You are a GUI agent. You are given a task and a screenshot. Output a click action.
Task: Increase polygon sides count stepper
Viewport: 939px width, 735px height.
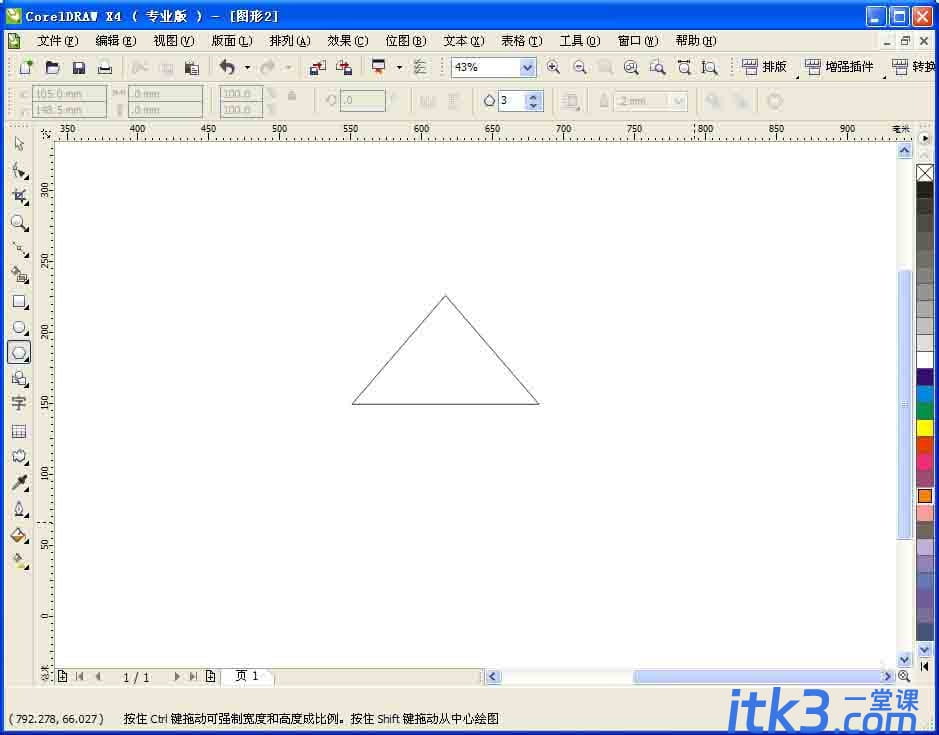(x=534, y=96)
